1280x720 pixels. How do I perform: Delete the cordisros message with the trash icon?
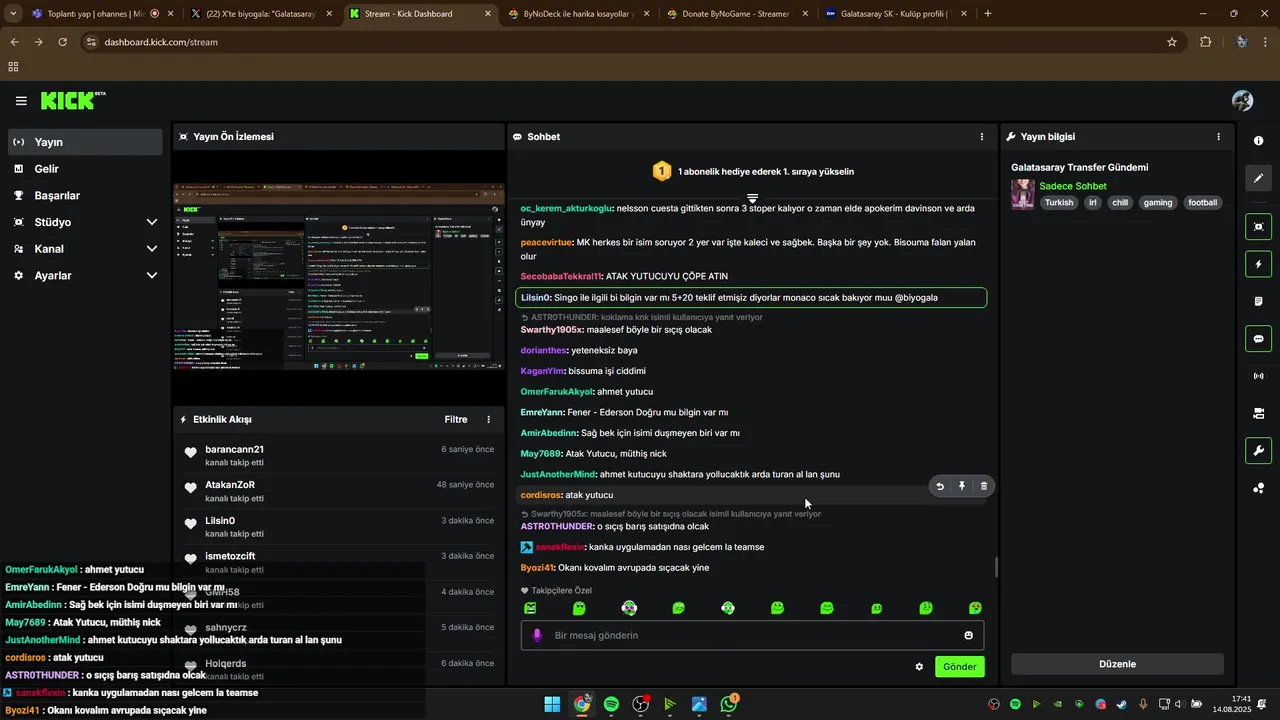click(984, 486)
